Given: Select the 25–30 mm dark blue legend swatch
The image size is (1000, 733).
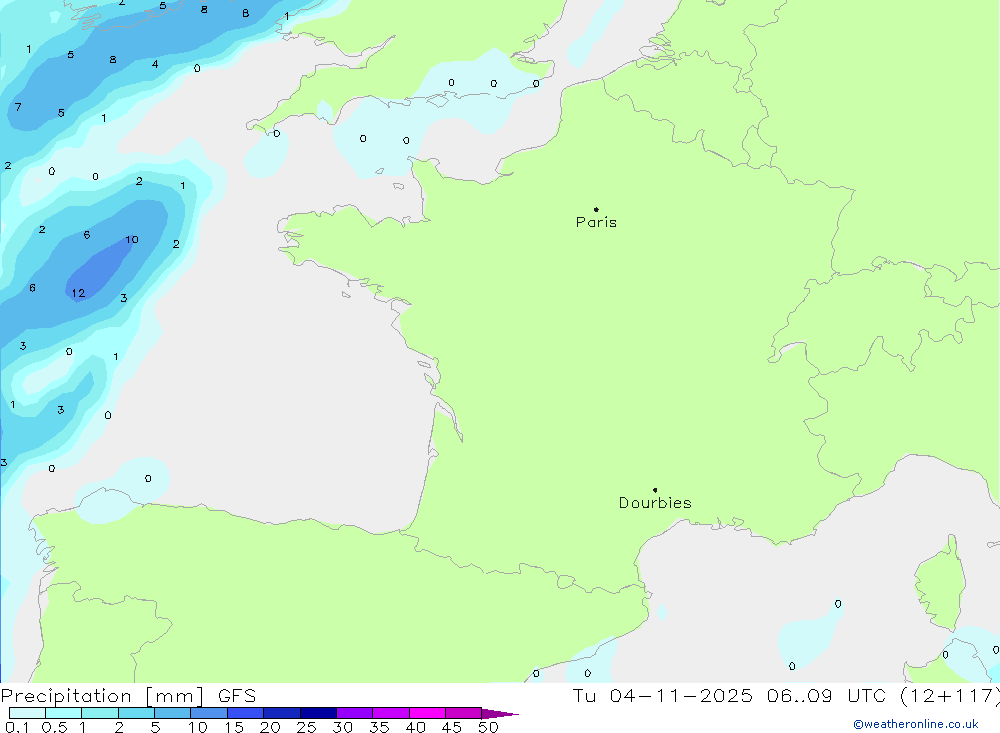Looking at the screenshot, I should tap(318, 713).
